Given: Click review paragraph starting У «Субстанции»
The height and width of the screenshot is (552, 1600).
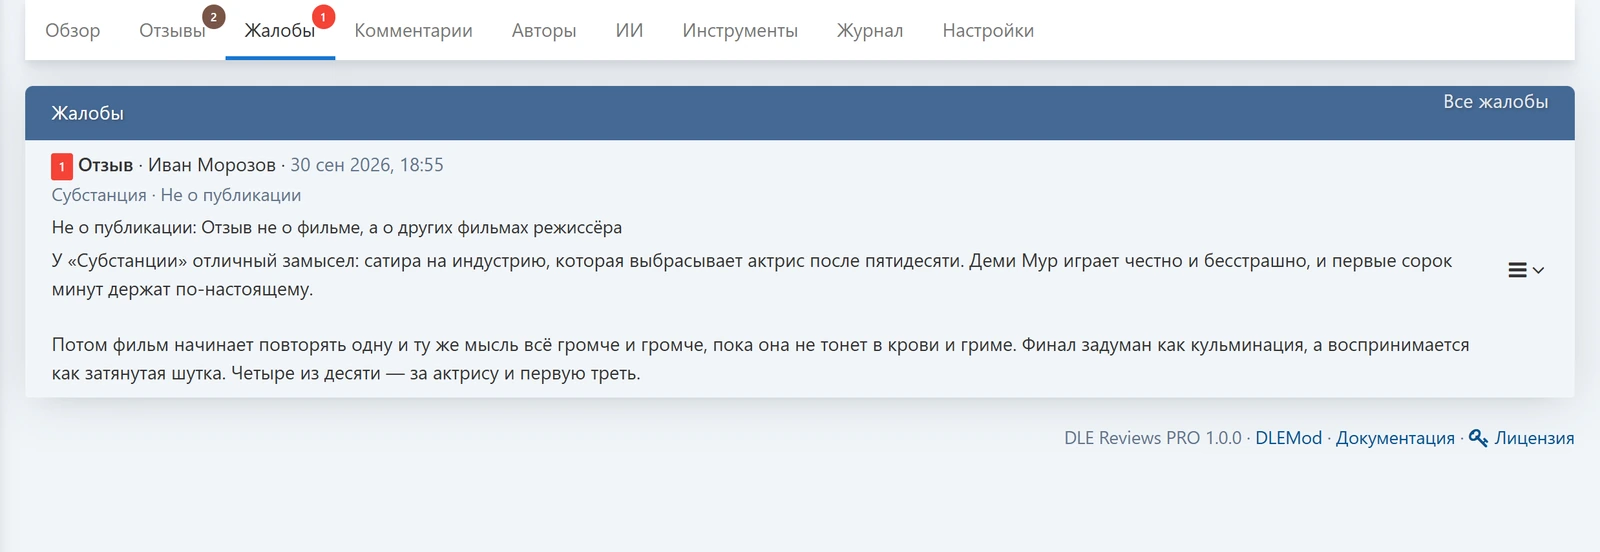Looking at the screenshot, I should (752, 275).
